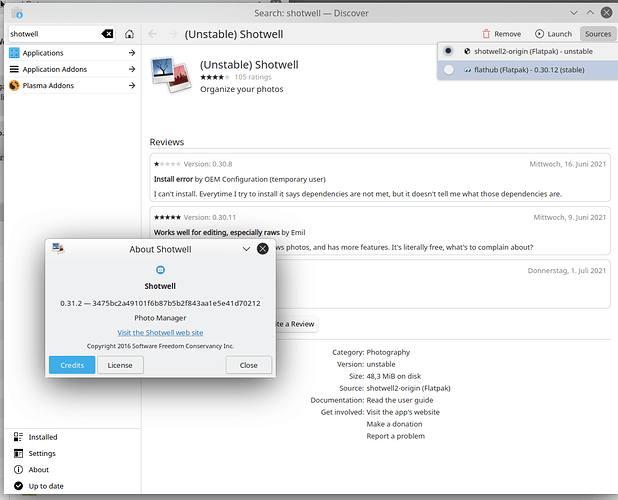
Task: Visit the Shotwell web site link
Action: pyautogui.click(x=160, y=333)
